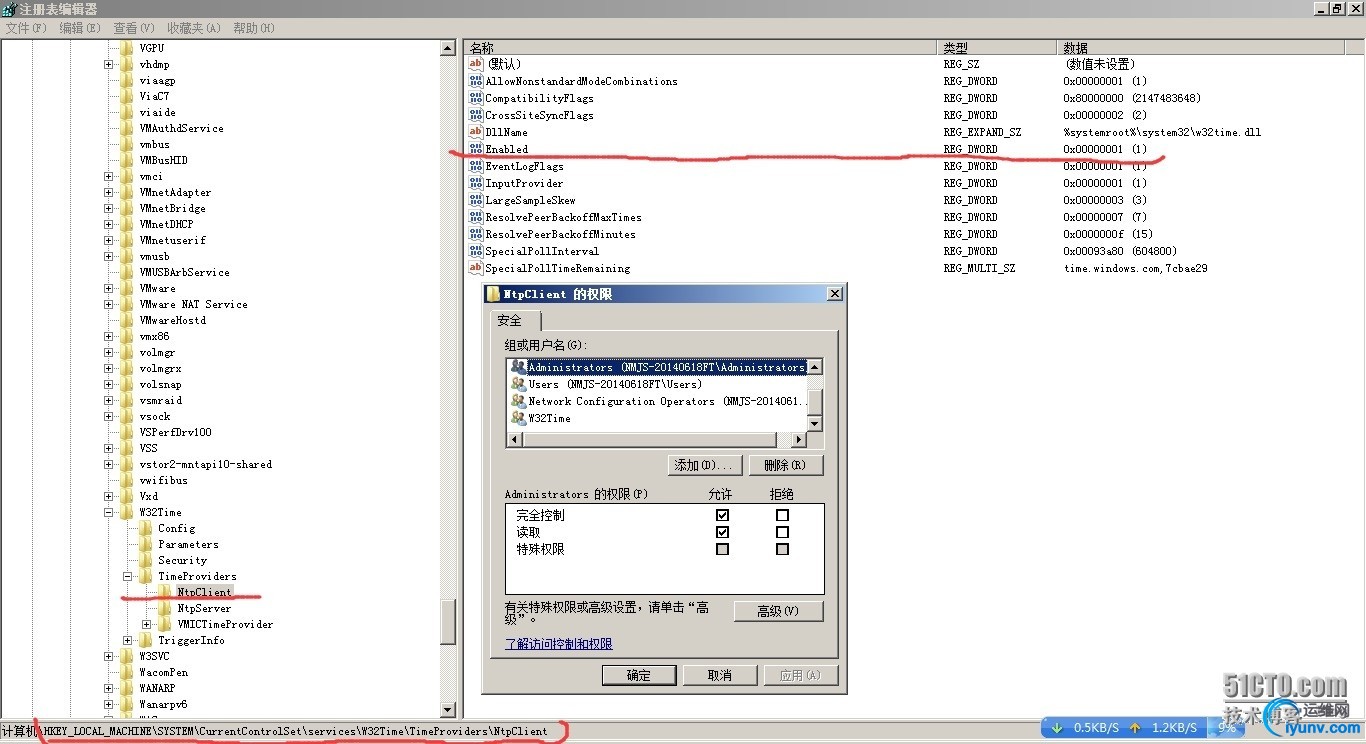The height and width of the screenshot is (744, 1366).
Task: Expand the TriggerInfo tree node
Action: (x=127, y=640)
